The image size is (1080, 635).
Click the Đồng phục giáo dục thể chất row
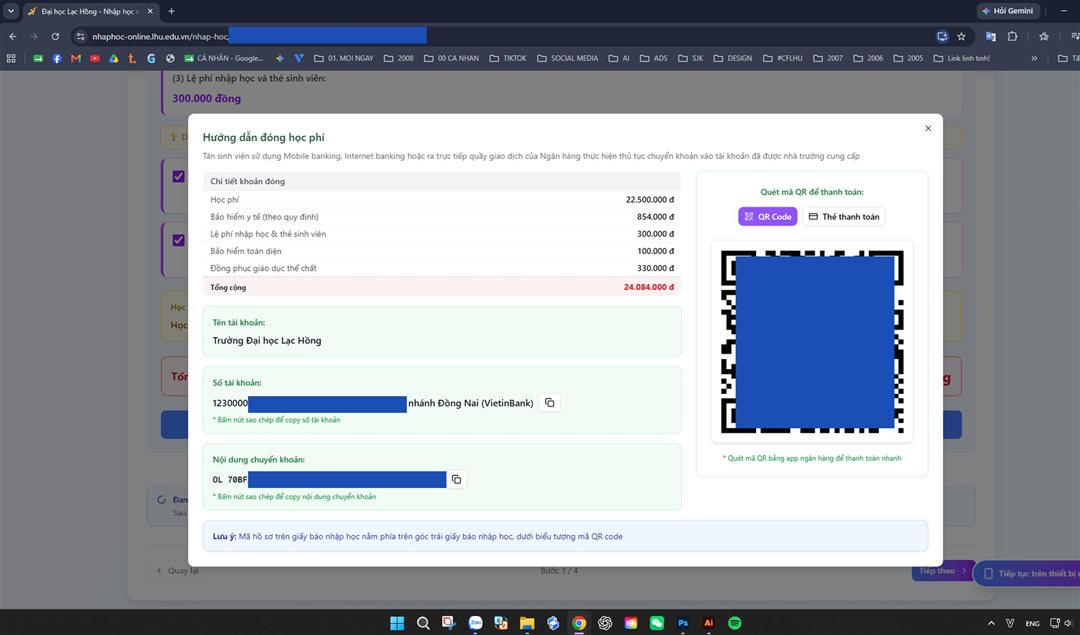pos(442,269)
